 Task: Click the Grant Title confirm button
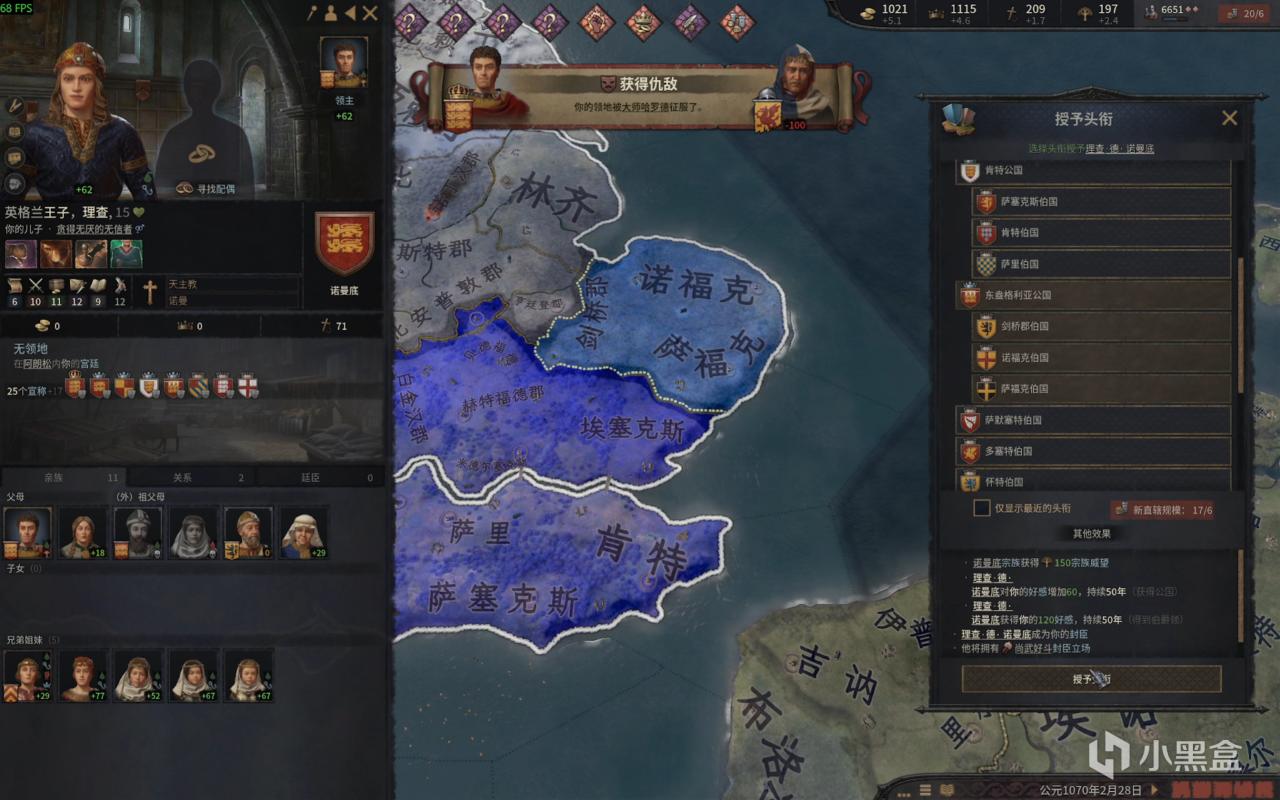pyautogui.click(x=1092, y=679)
